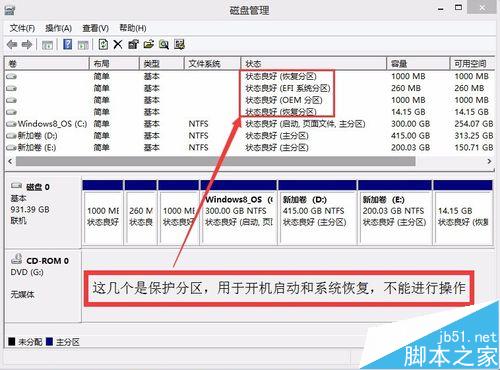The image size is (500, 370).
Task: Click the drive icon beside 新加卷 (E:) row
Action: click(11, 148)
